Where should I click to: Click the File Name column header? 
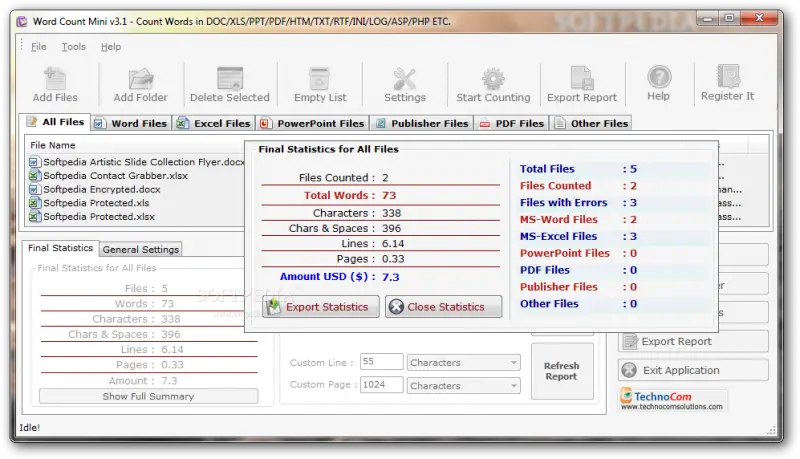[x=53, y=145]
